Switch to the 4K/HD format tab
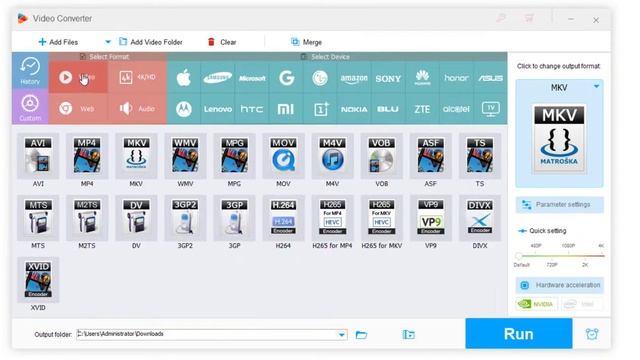This screenshot has width=640, height=360. click(x=138, y=77)
